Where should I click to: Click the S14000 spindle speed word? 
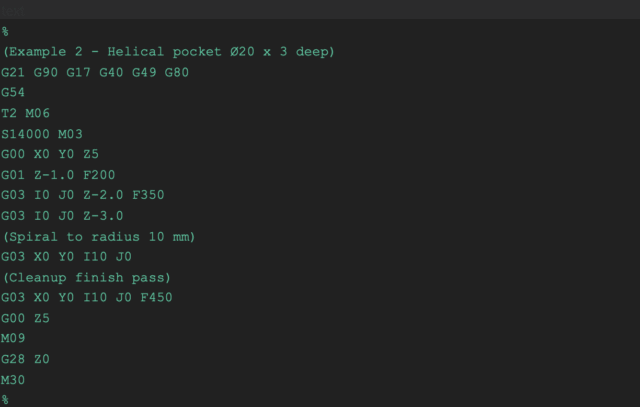[28, 134]
